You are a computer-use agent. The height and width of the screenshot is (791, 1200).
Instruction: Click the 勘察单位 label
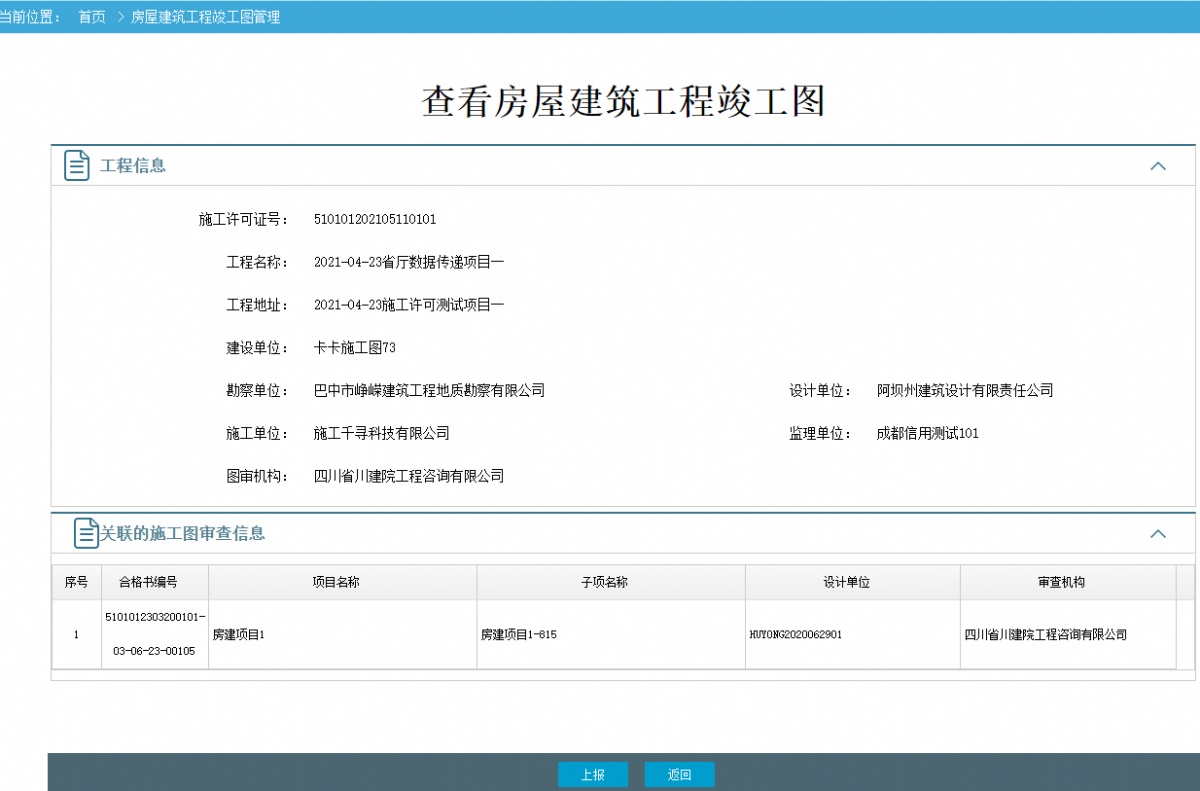(257, 391)
